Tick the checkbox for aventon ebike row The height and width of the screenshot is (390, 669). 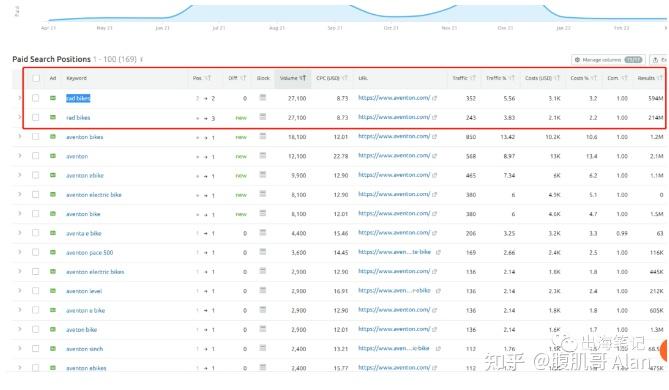36,175
